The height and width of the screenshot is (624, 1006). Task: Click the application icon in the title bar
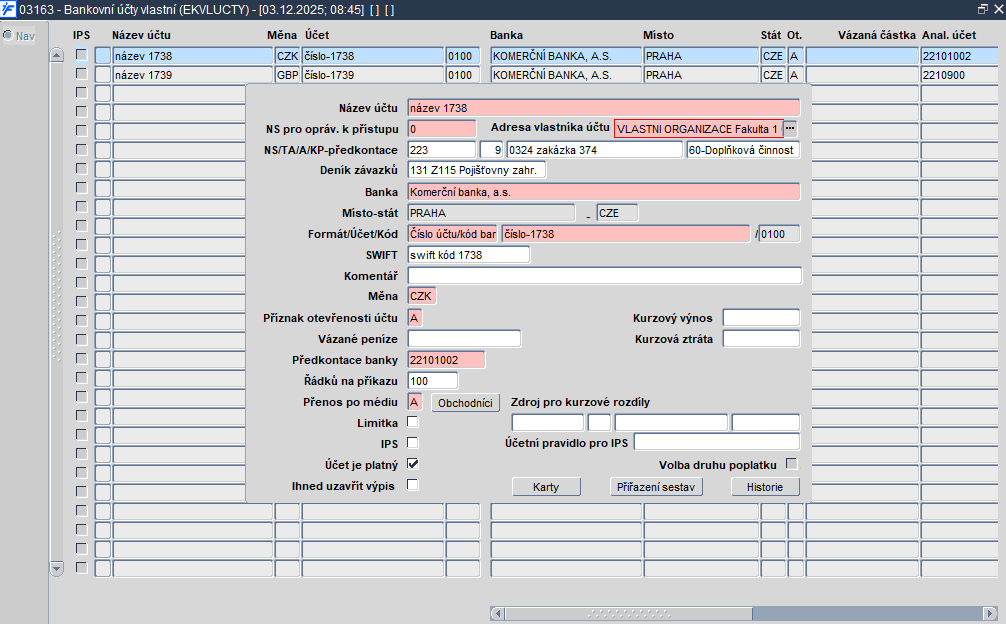pyautogui.click(x=9, y=9)
